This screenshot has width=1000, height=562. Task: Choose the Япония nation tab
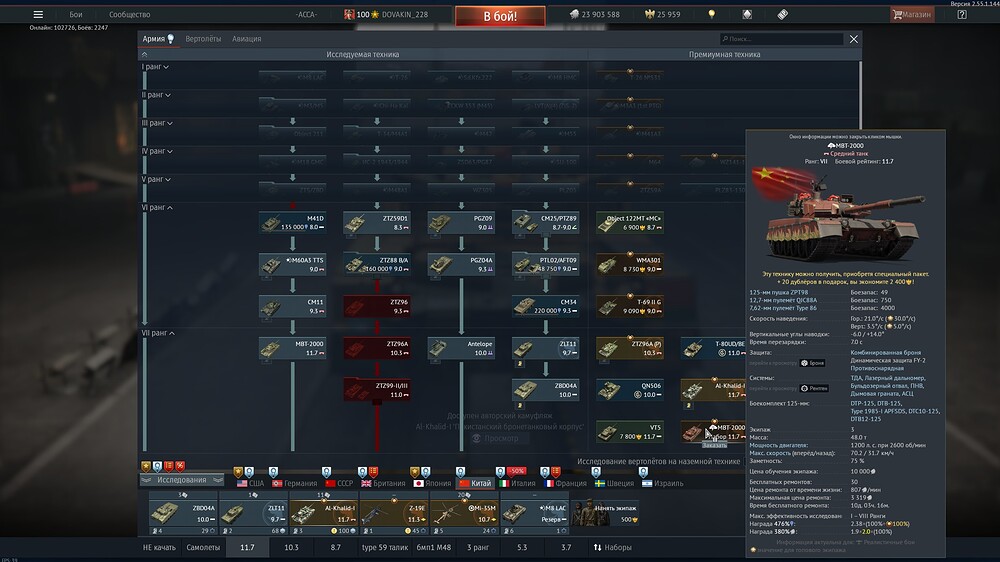click(432, 483)
